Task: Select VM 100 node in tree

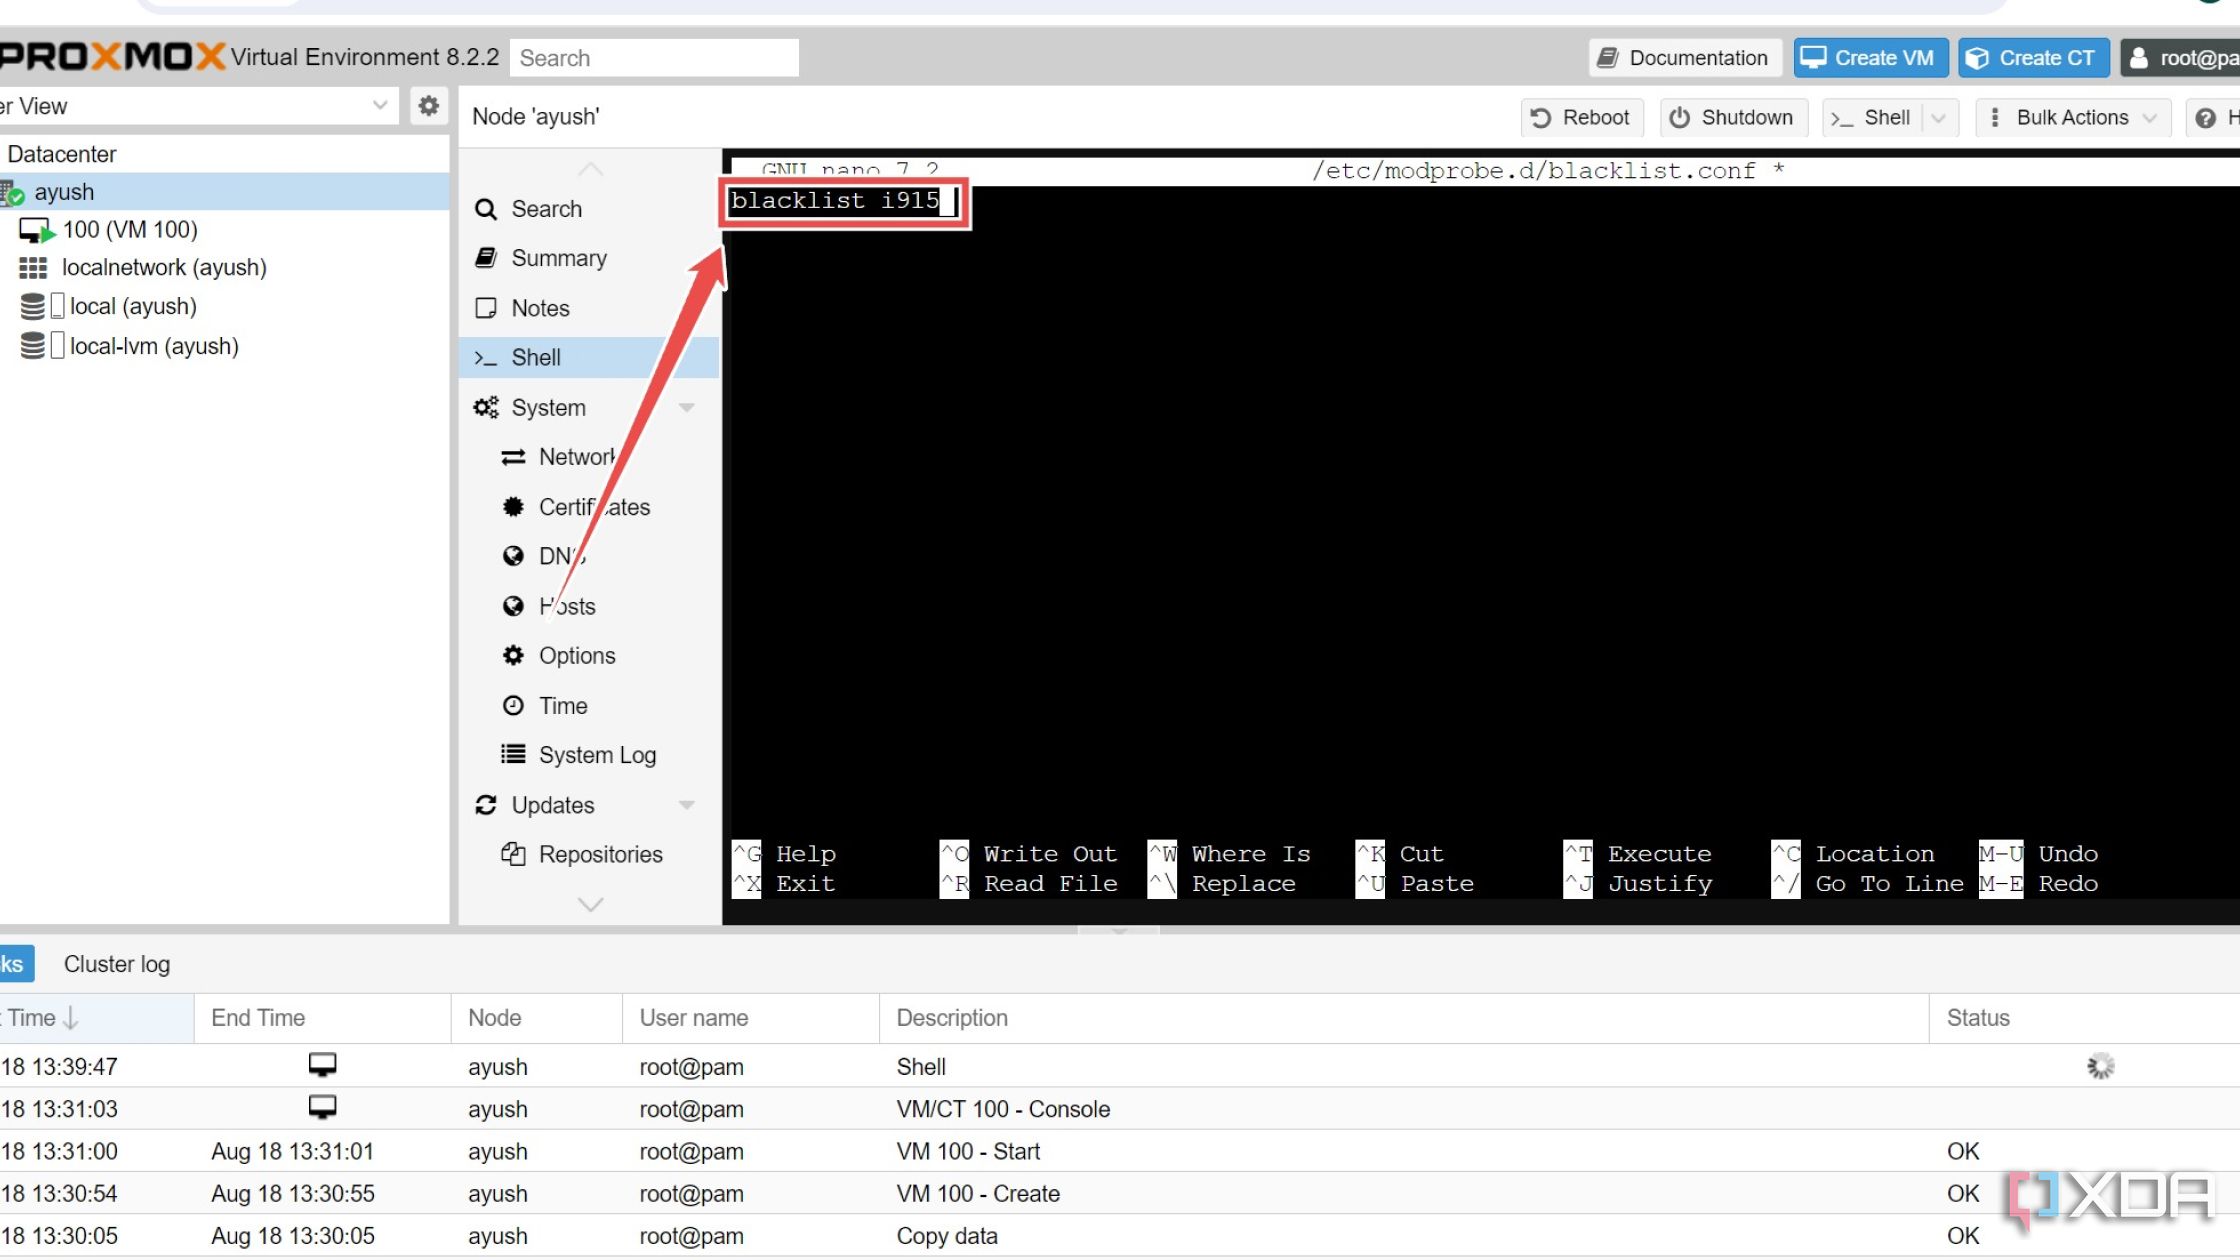Action: 129,228
